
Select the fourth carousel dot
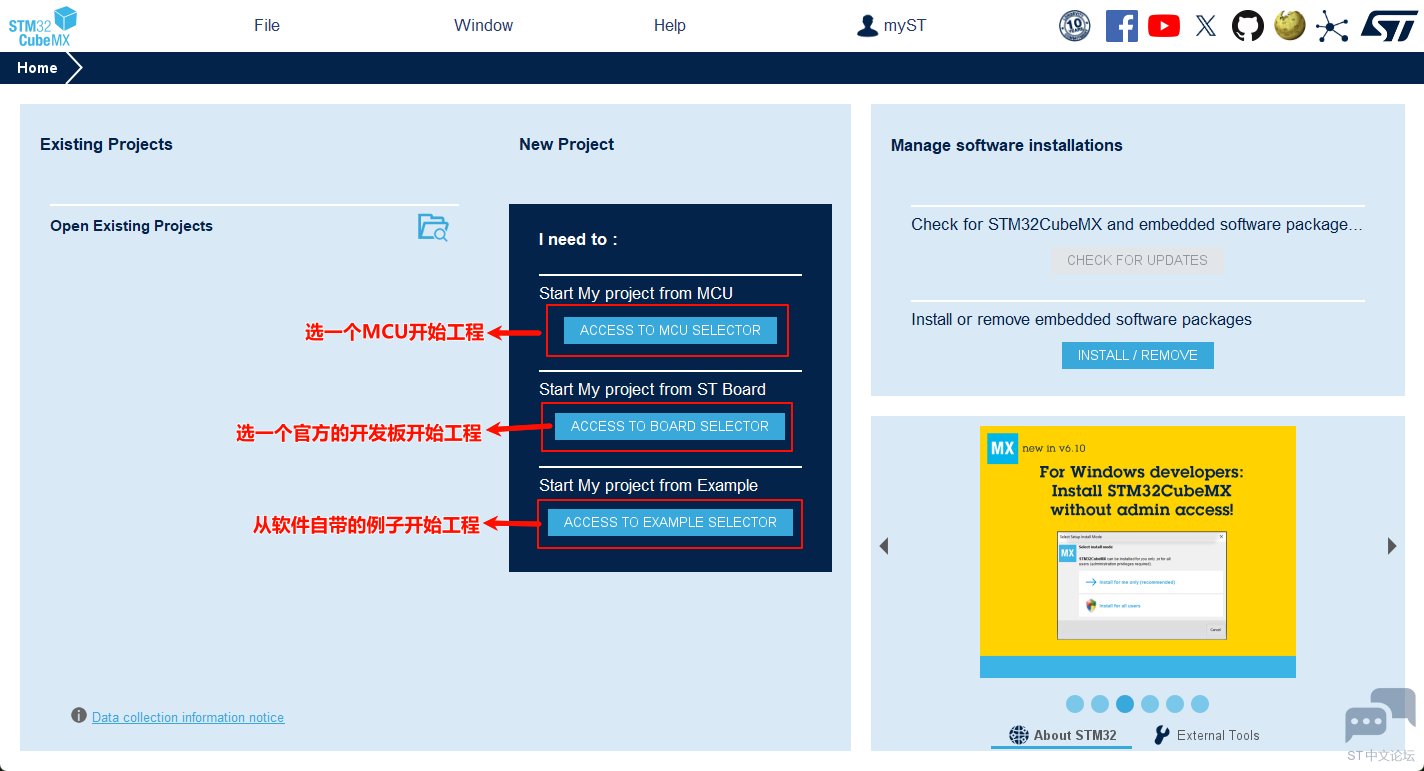tap(1150, 704)
